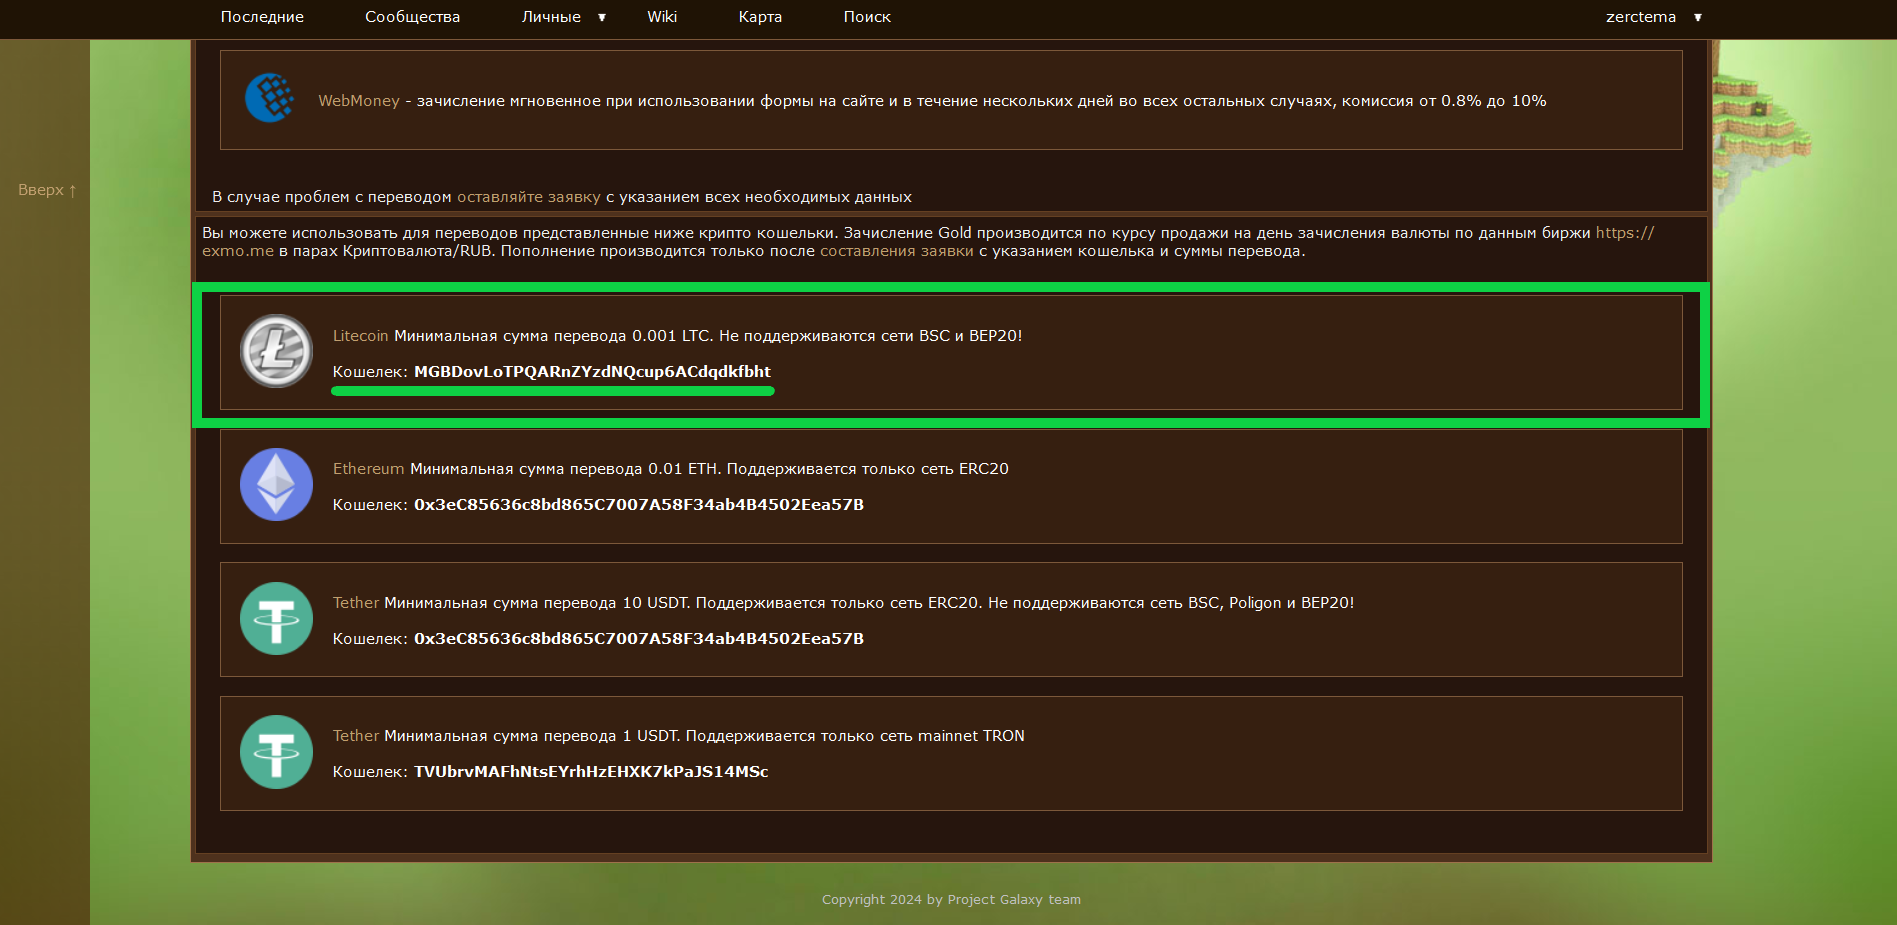Click the Tether icon in the TRON row
This screenshot has height=925, width=1897.
click(276, 752)
